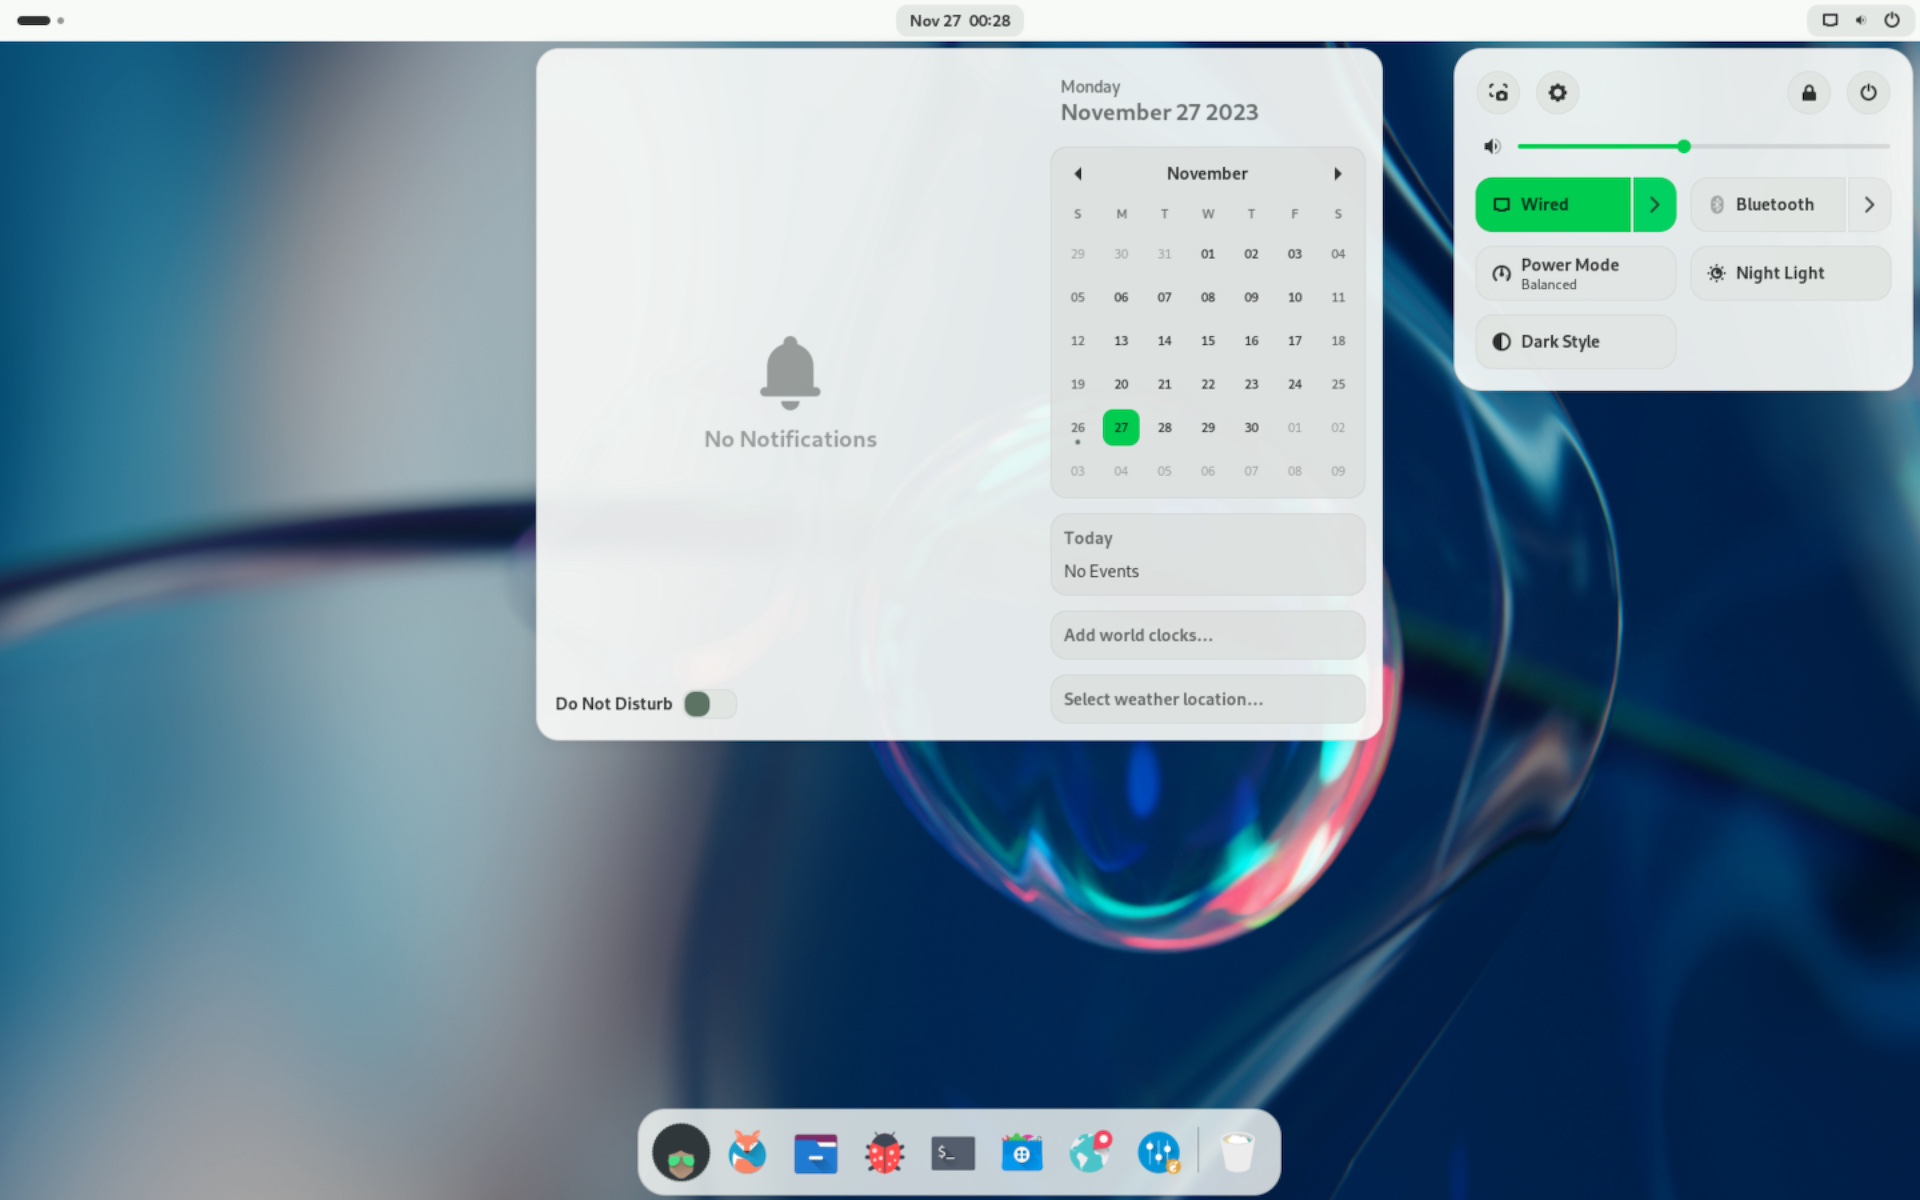Open the ladybug app in dock
The height and width of the screenshot is (1200, 1920).
884,1152
